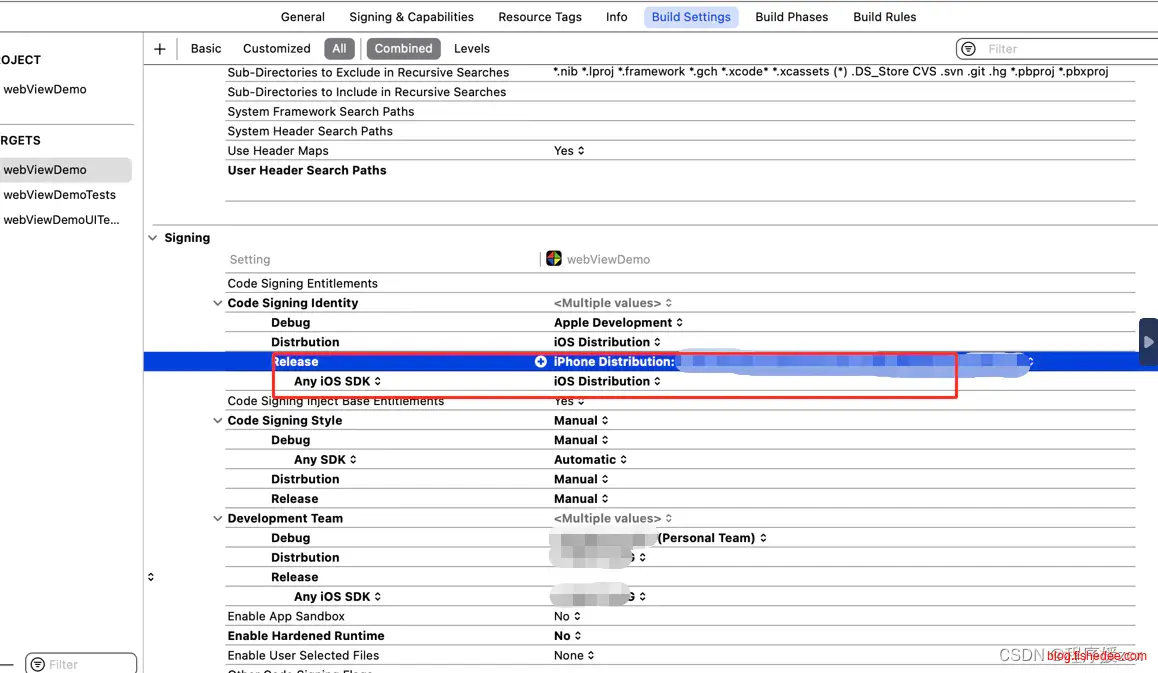Click the build settings Filter search field
The image size is (1158, 673).
point(1065,49)
